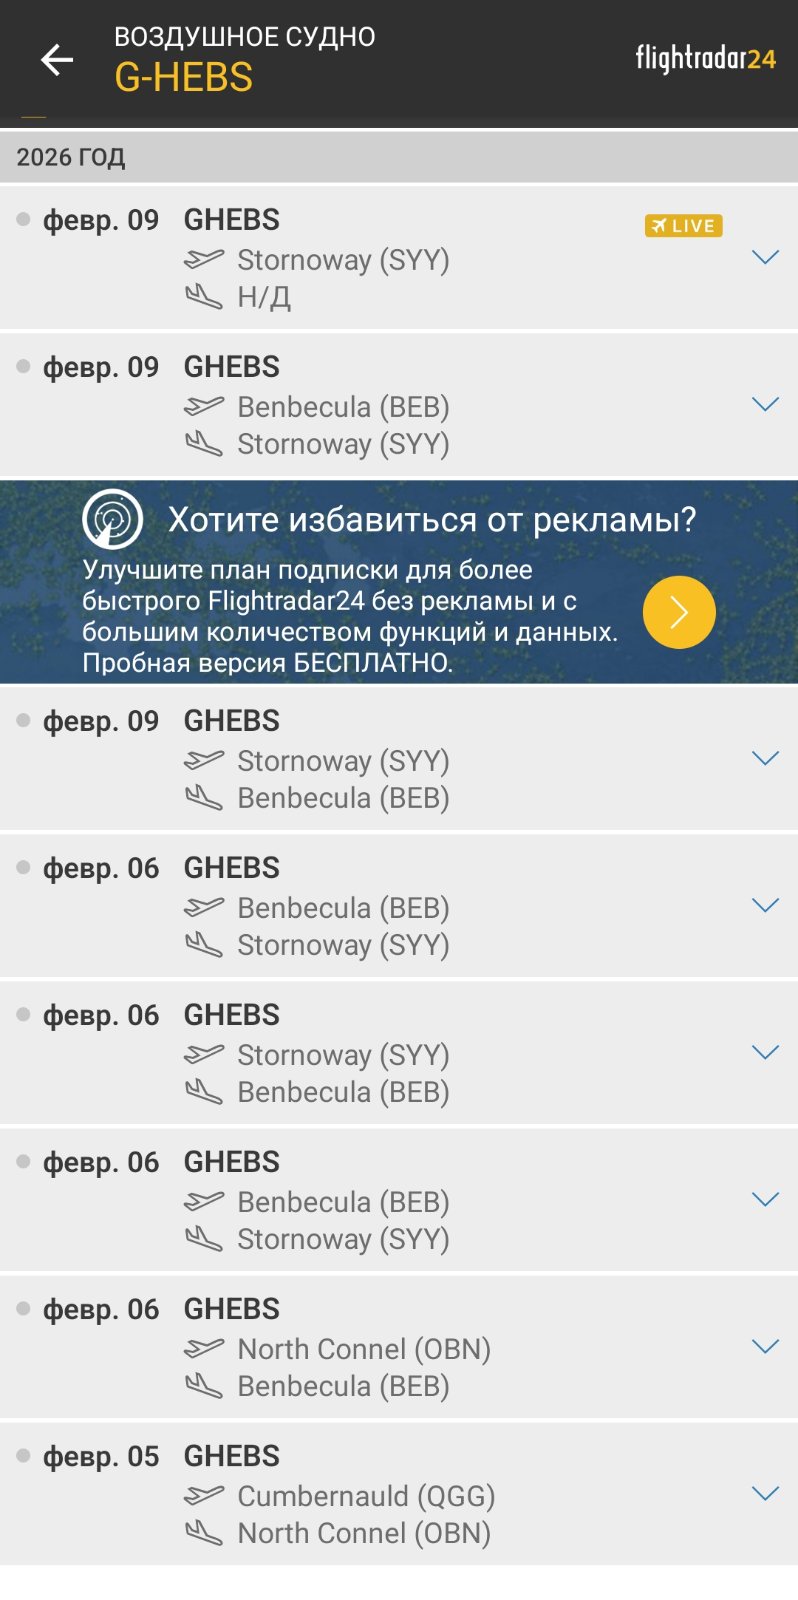Click the radar icon in ad banner
This screenshot has width=798, height=1600.
112,519
